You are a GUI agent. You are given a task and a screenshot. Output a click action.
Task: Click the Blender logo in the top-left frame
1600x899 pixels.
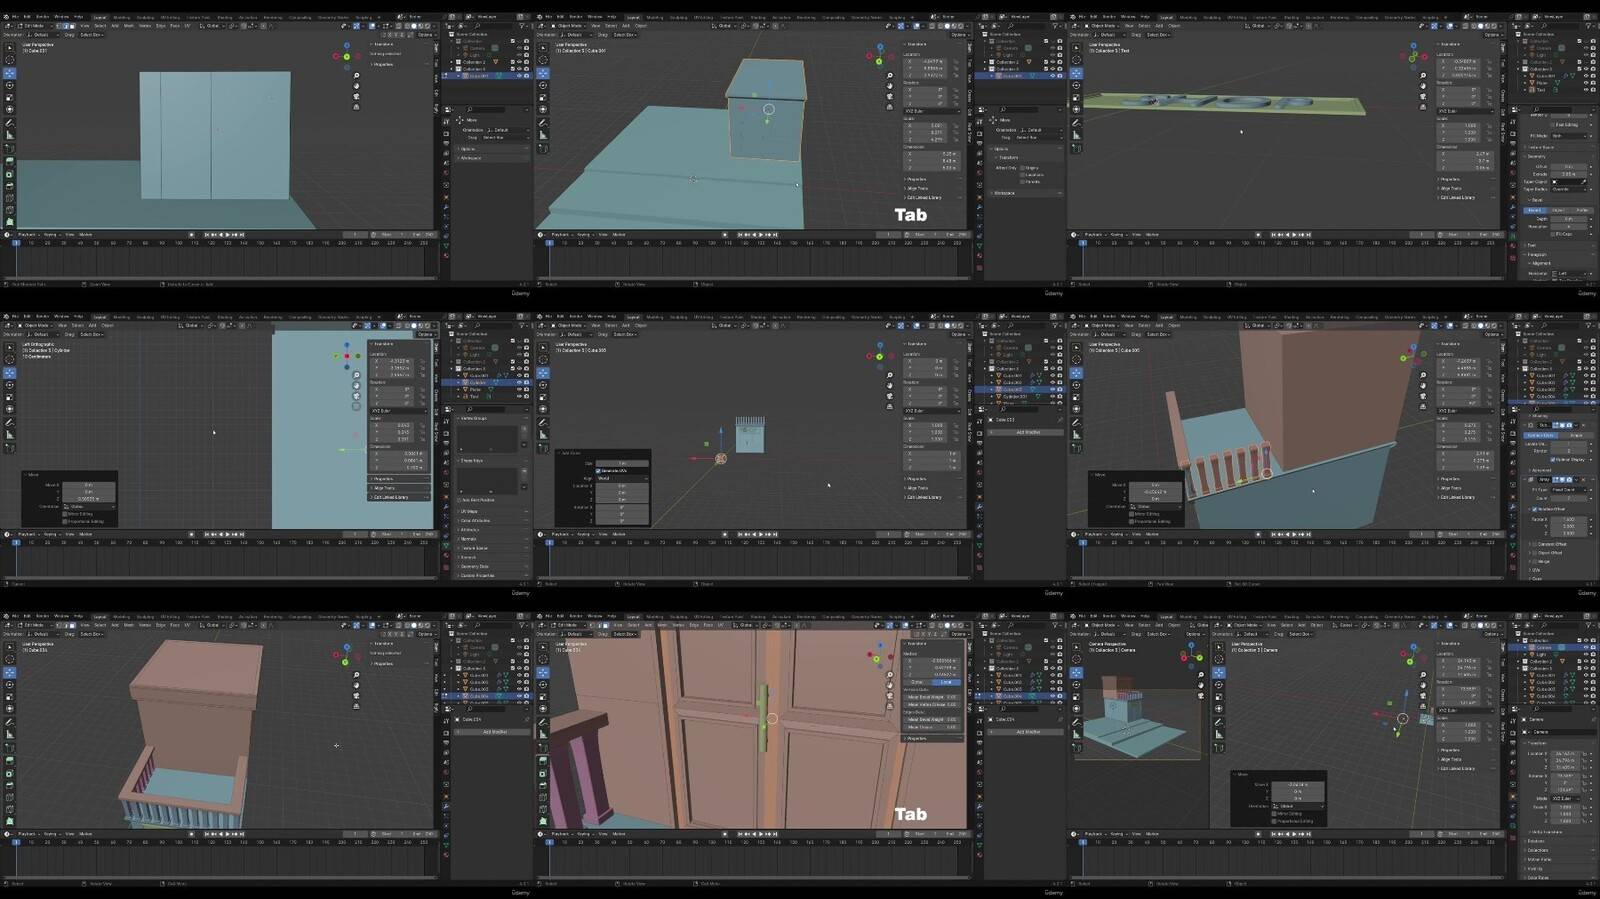[x=6, y=17]
